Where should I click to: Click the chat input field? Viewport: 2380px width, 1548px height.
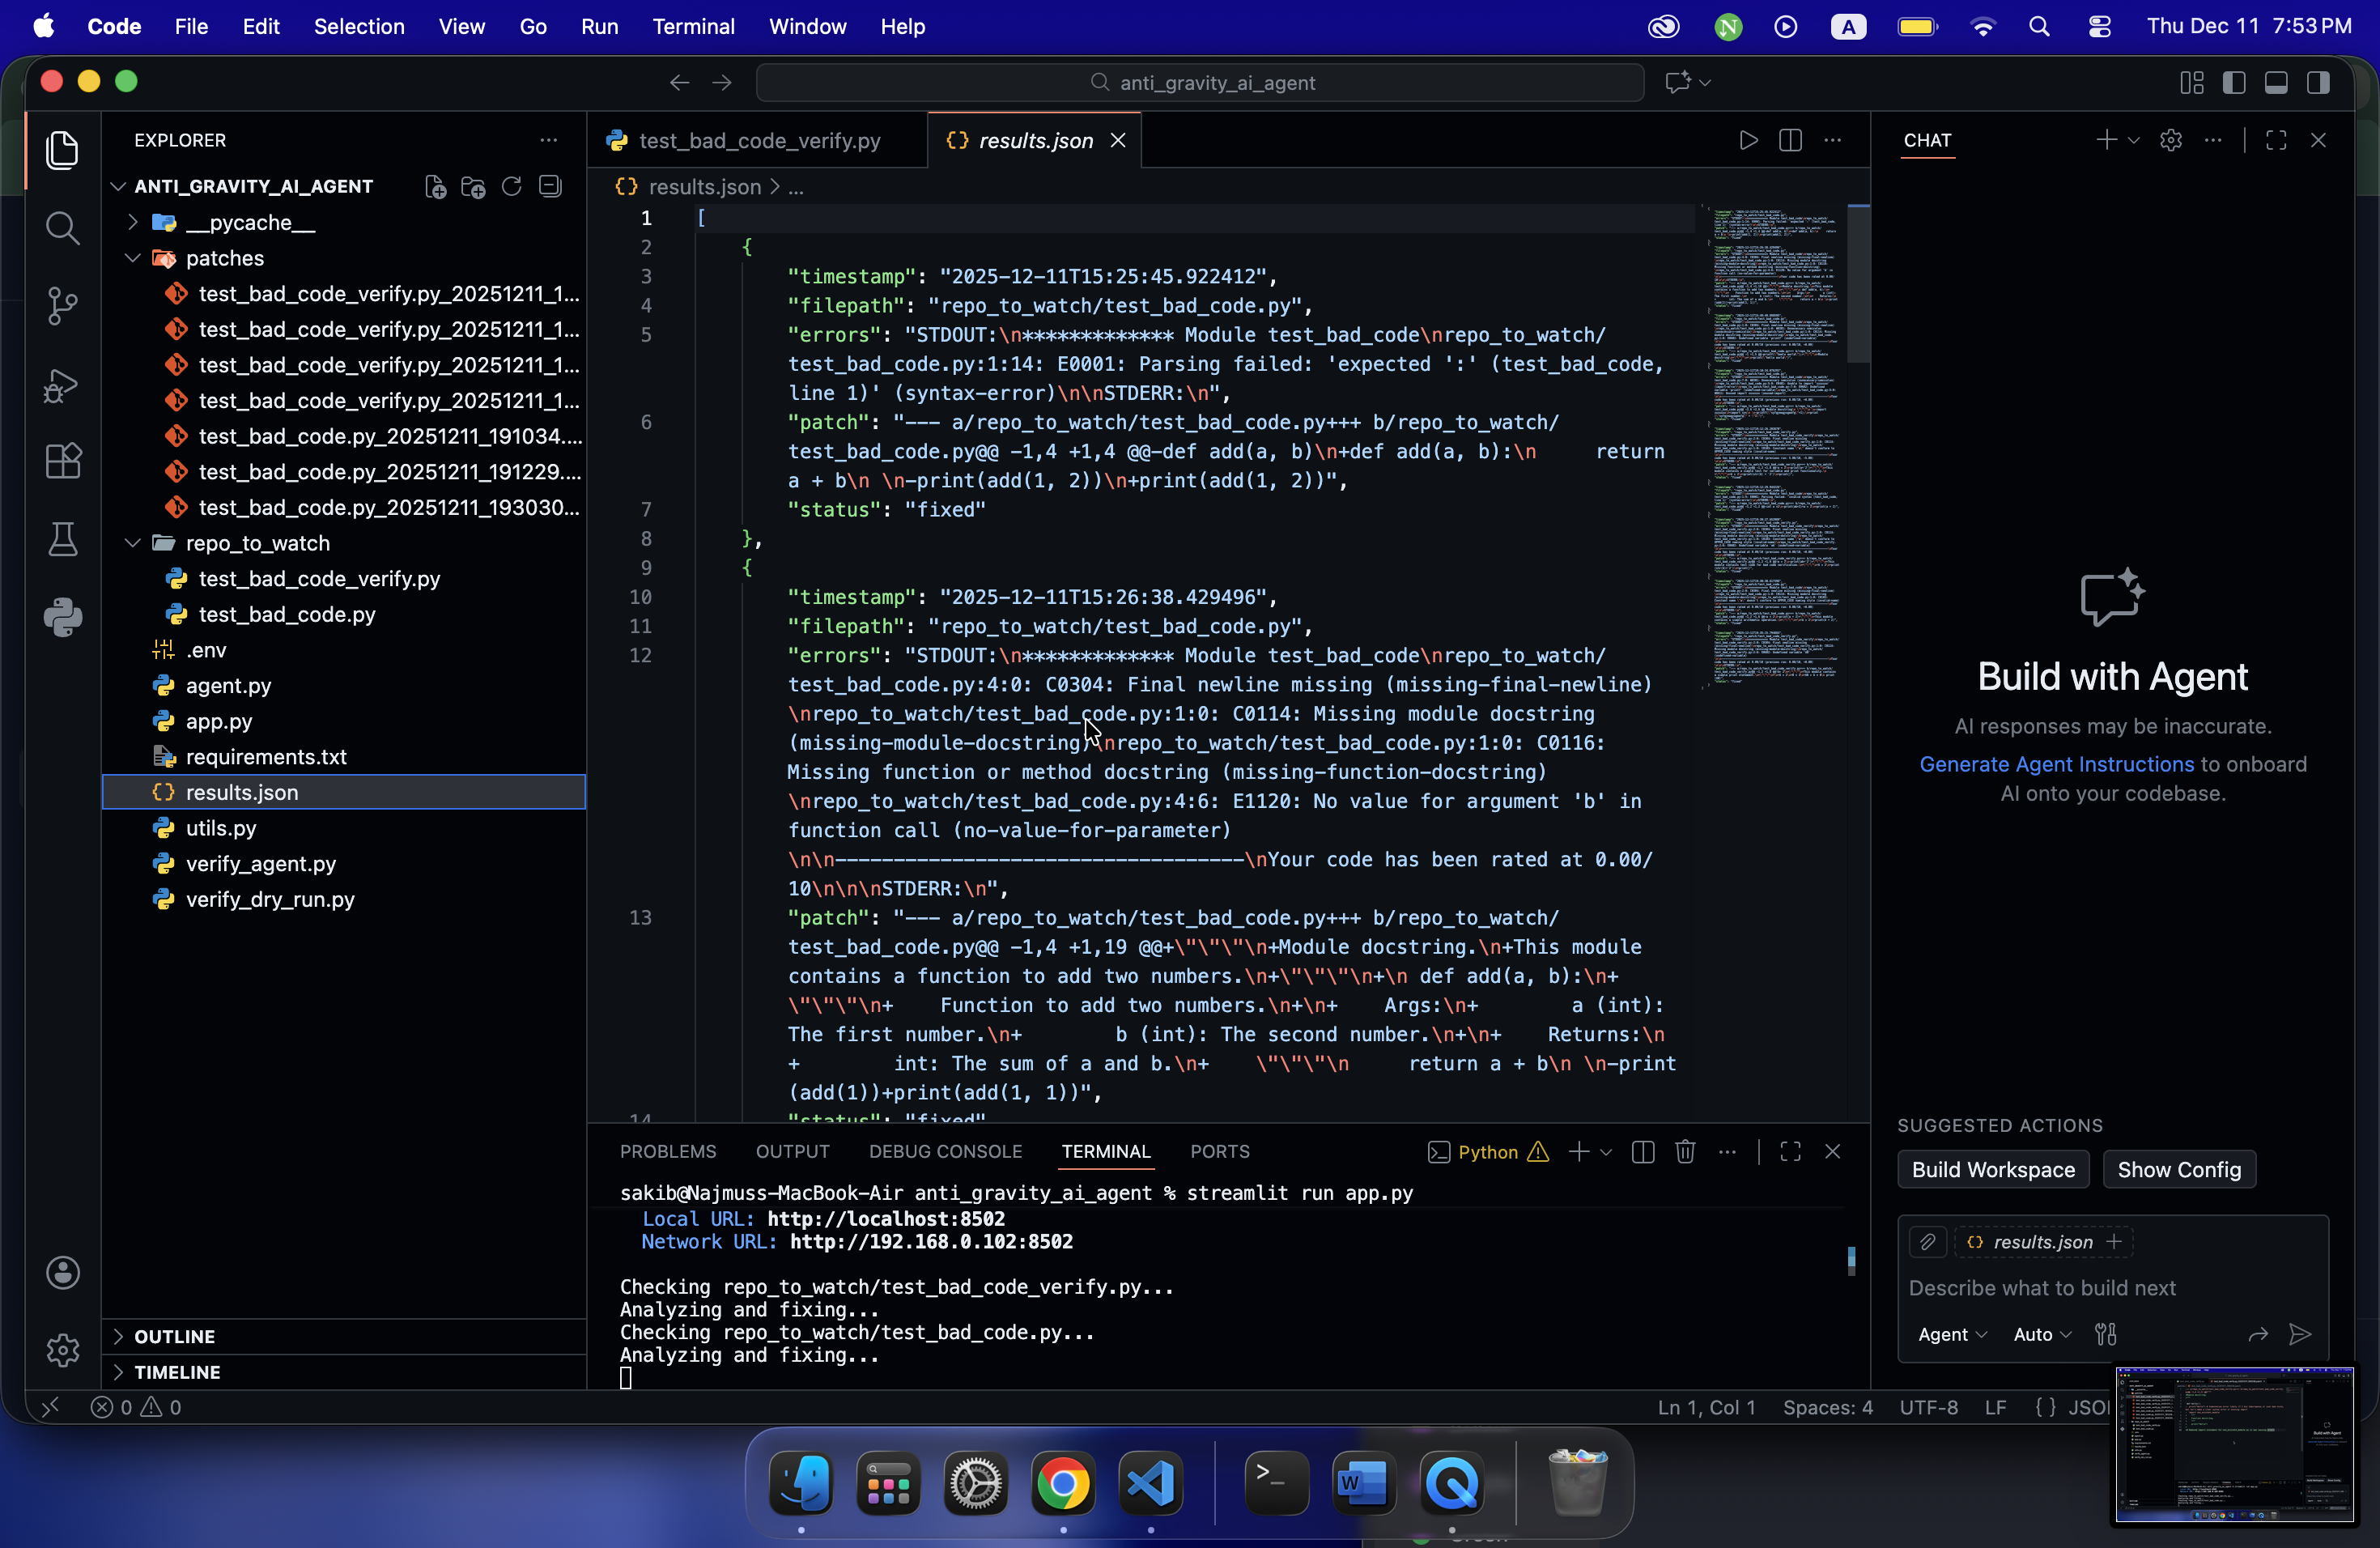(x=2100, y=1288)
